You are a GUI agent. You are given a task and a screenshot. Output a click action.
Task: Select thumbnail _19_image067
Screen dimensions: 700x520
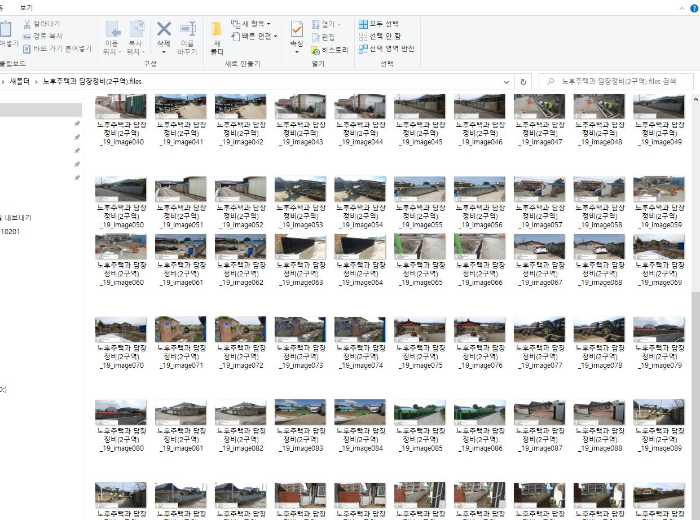[539, 247]
